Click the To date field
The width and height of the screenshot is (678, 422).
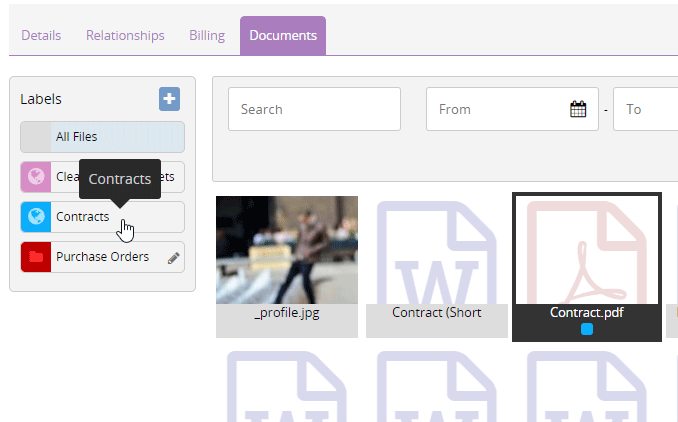click(645, 109)
